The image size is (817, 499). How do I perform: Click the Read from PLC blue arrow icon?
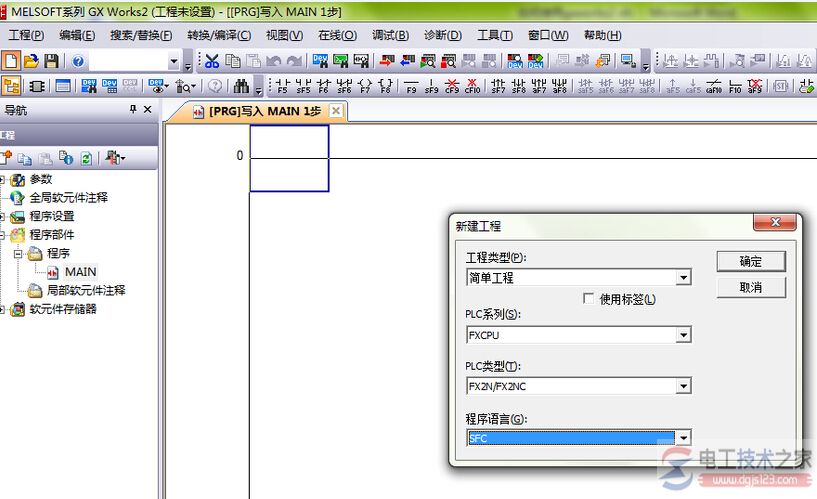pos(407,61)
